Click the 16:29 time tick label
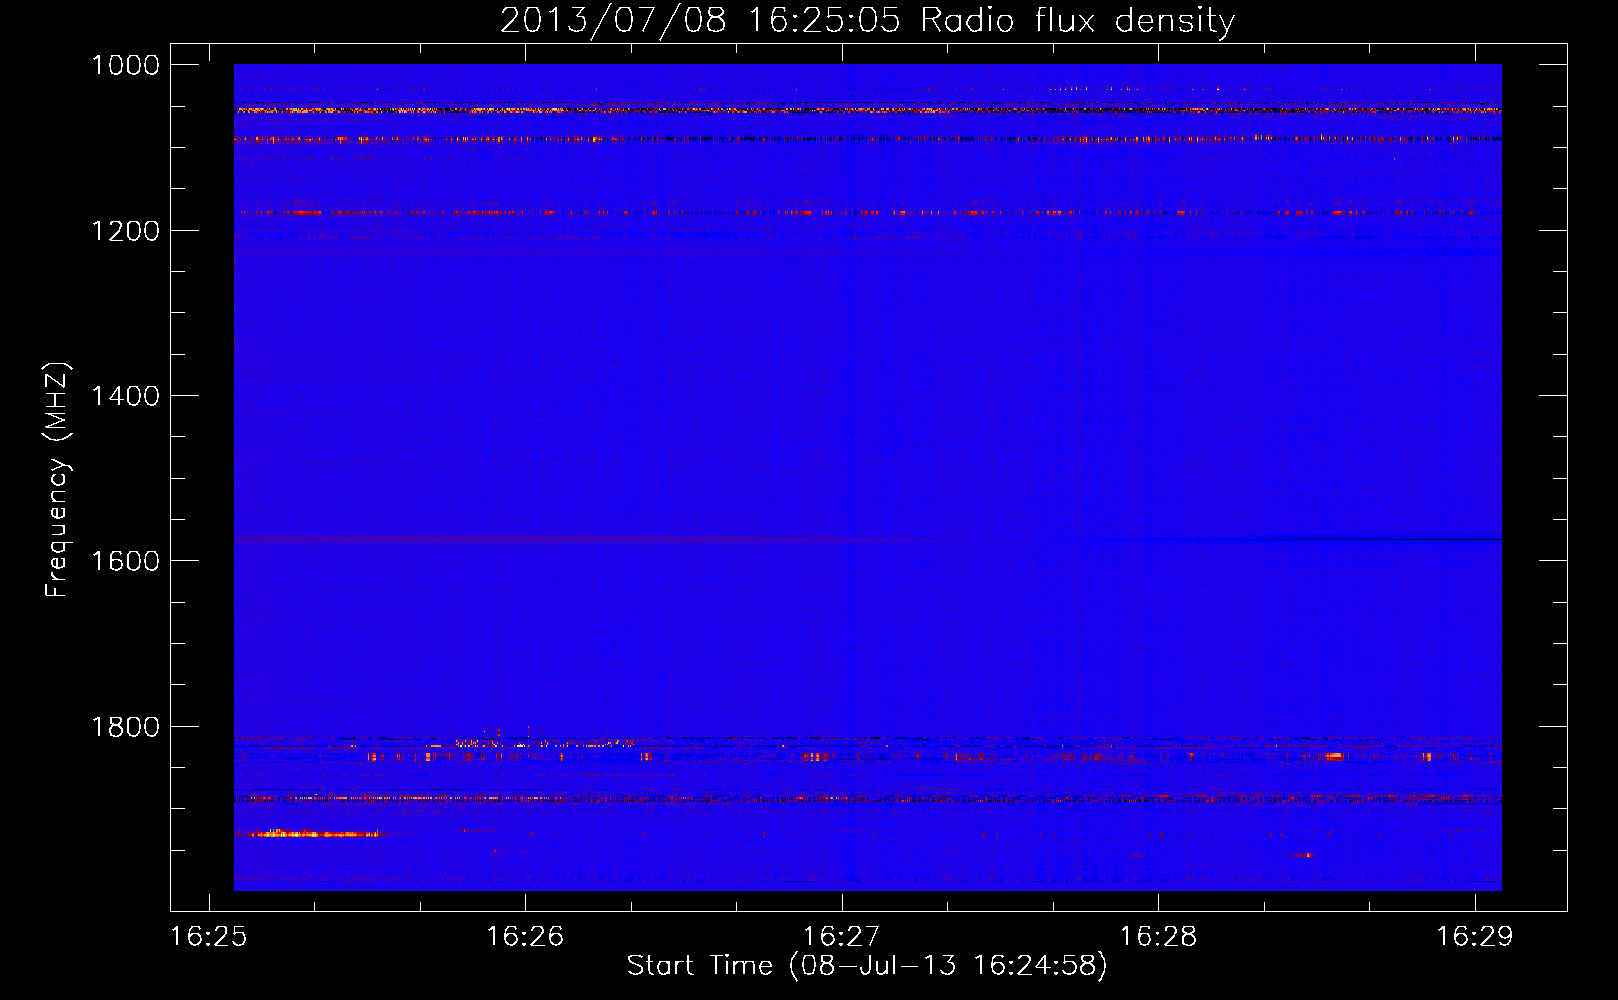This screenshot has height=1000, width=1618. point(1475,937)
